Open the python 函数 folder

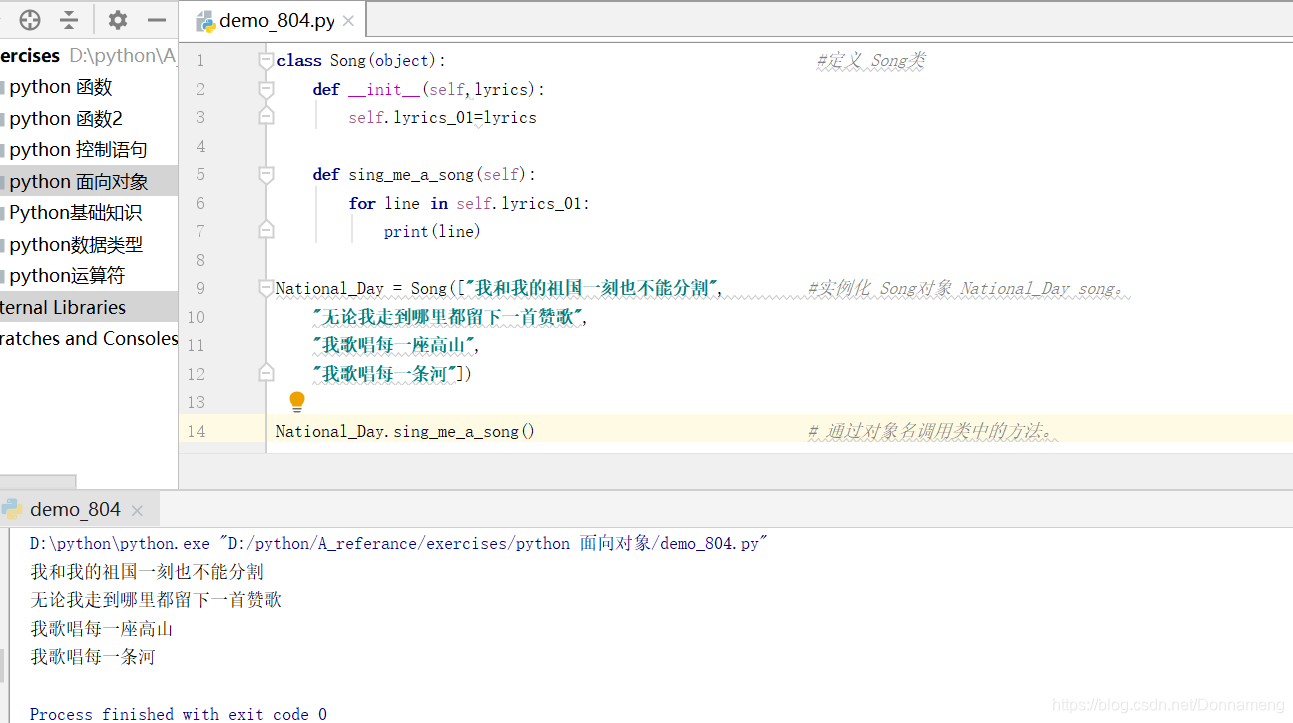pyautogui.click(x=61, y=87)
